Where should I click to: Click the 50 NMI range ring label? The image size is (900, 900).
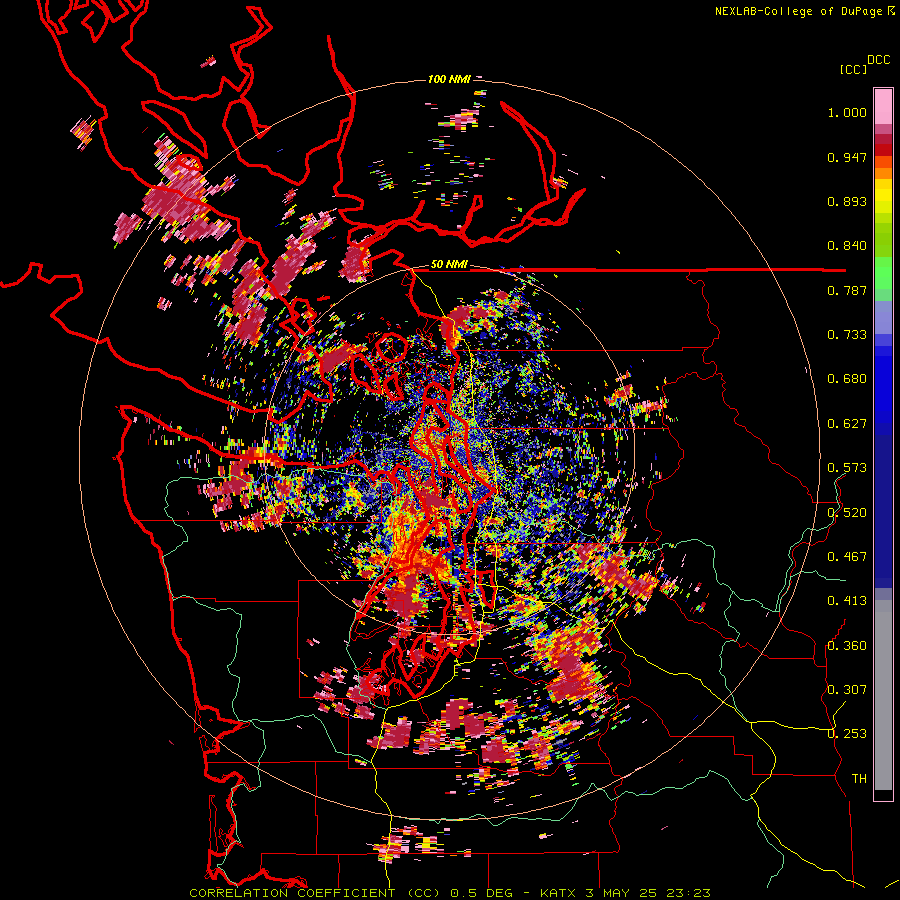[x=449, y=265]
